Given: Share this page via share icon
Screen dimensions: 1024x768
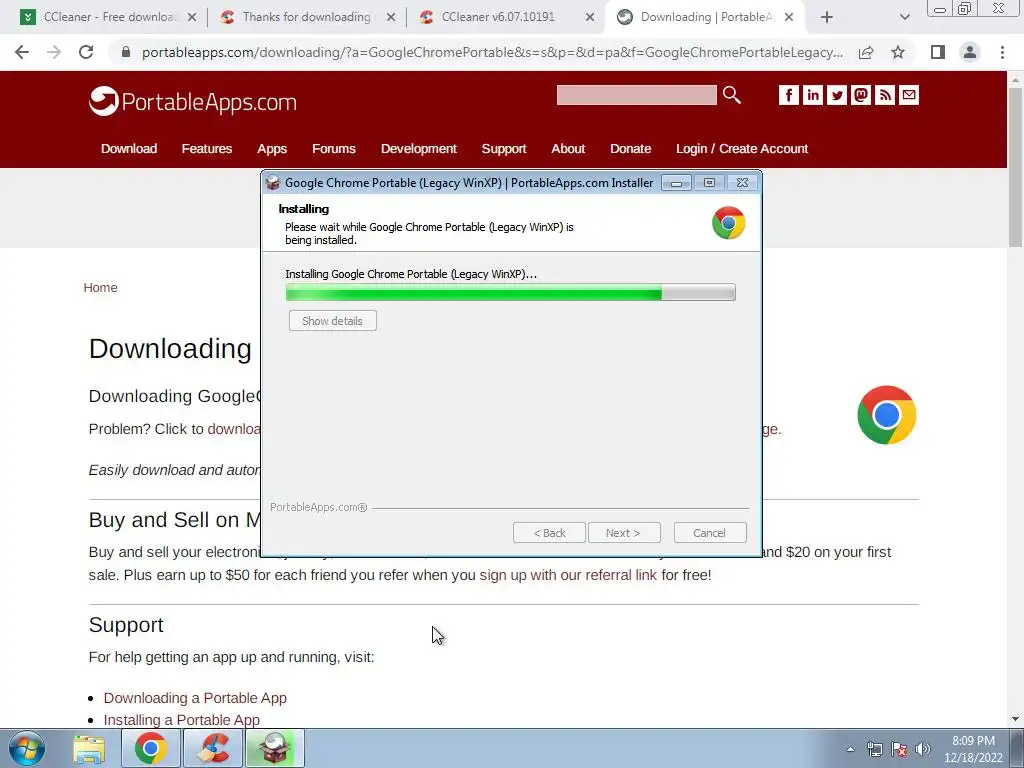Looking at the screenshot, I should pos(866,52).
